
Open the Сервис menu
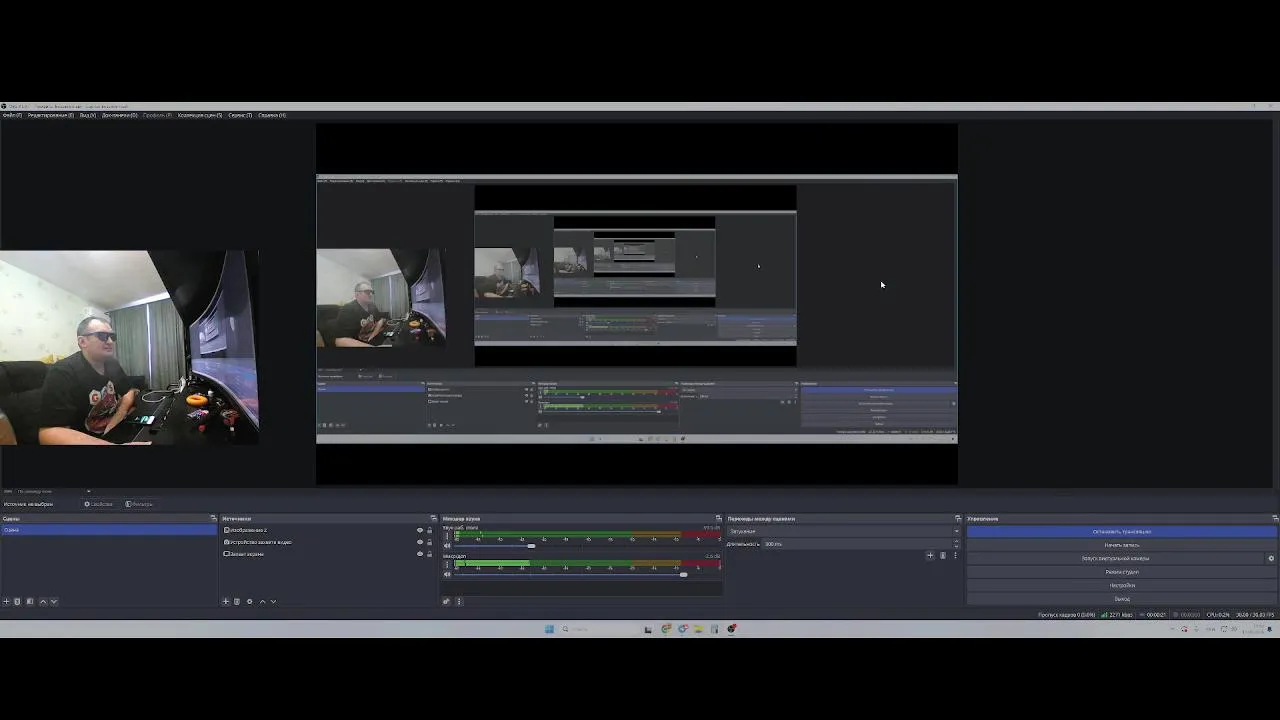(x=240, y=115)
